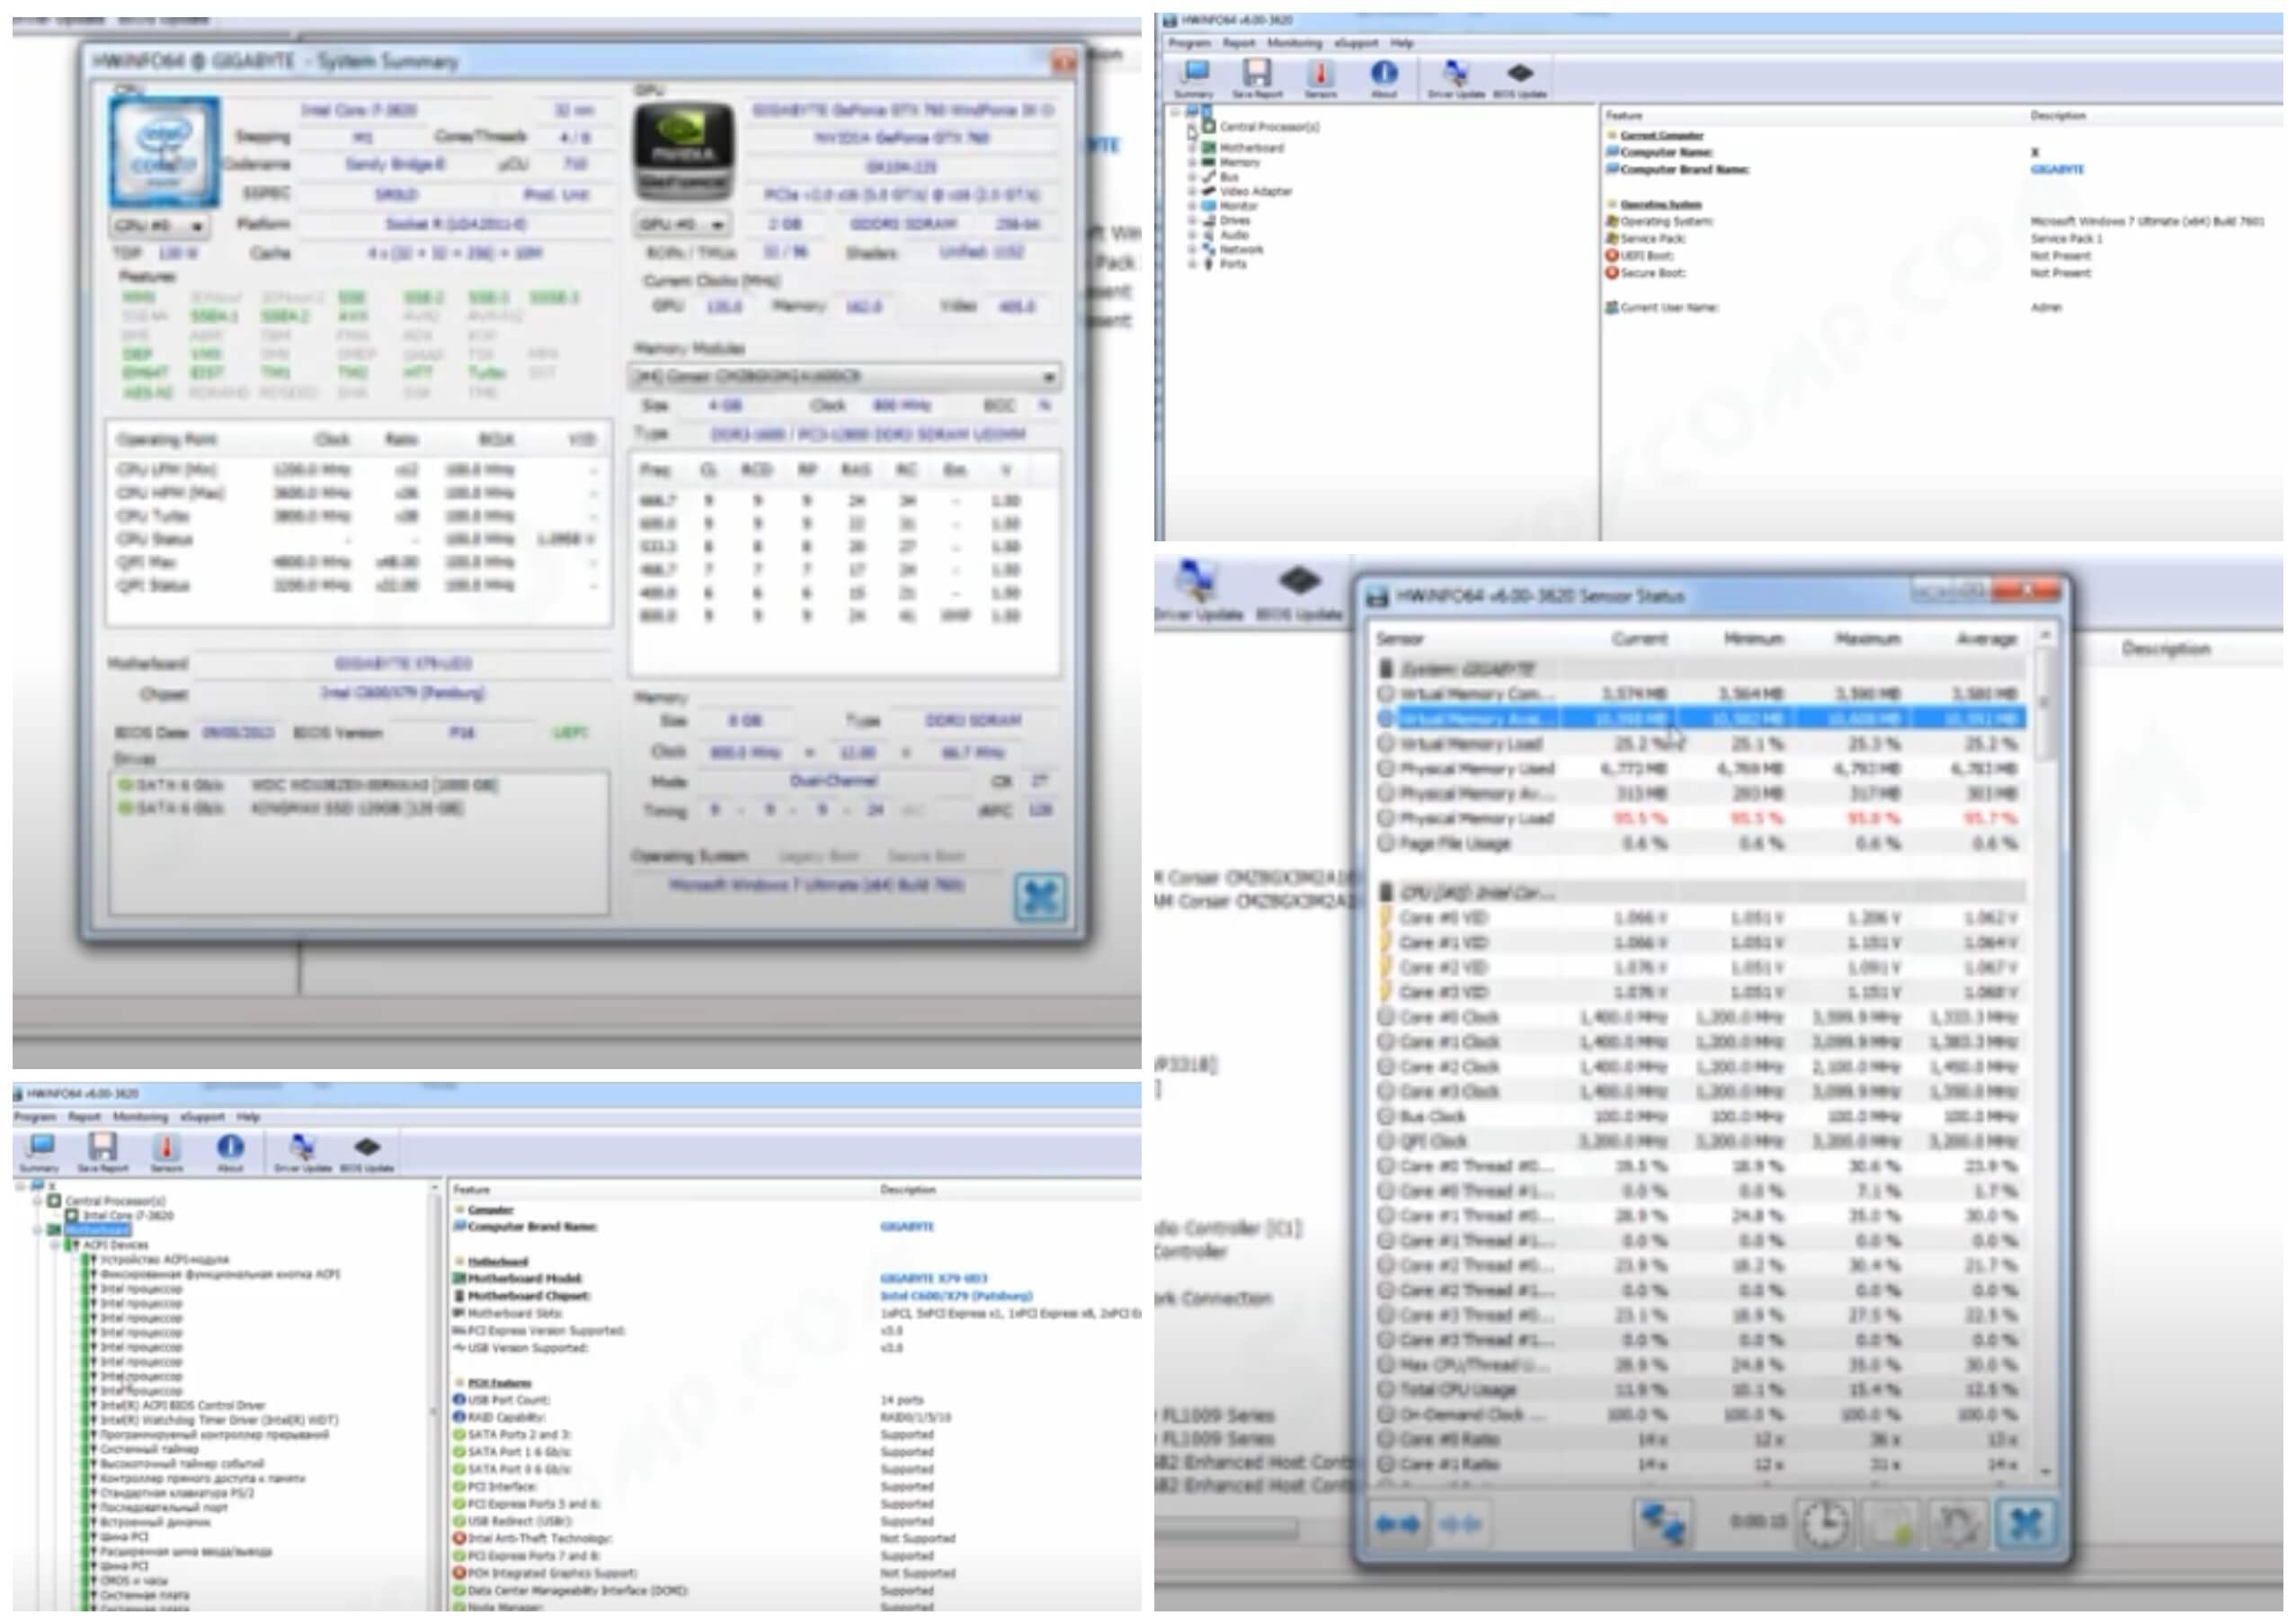
Task: Click the Intel C600/X79 (Patsburg) chipset link
Action: pyautogui.click(x=956, y=1296)
